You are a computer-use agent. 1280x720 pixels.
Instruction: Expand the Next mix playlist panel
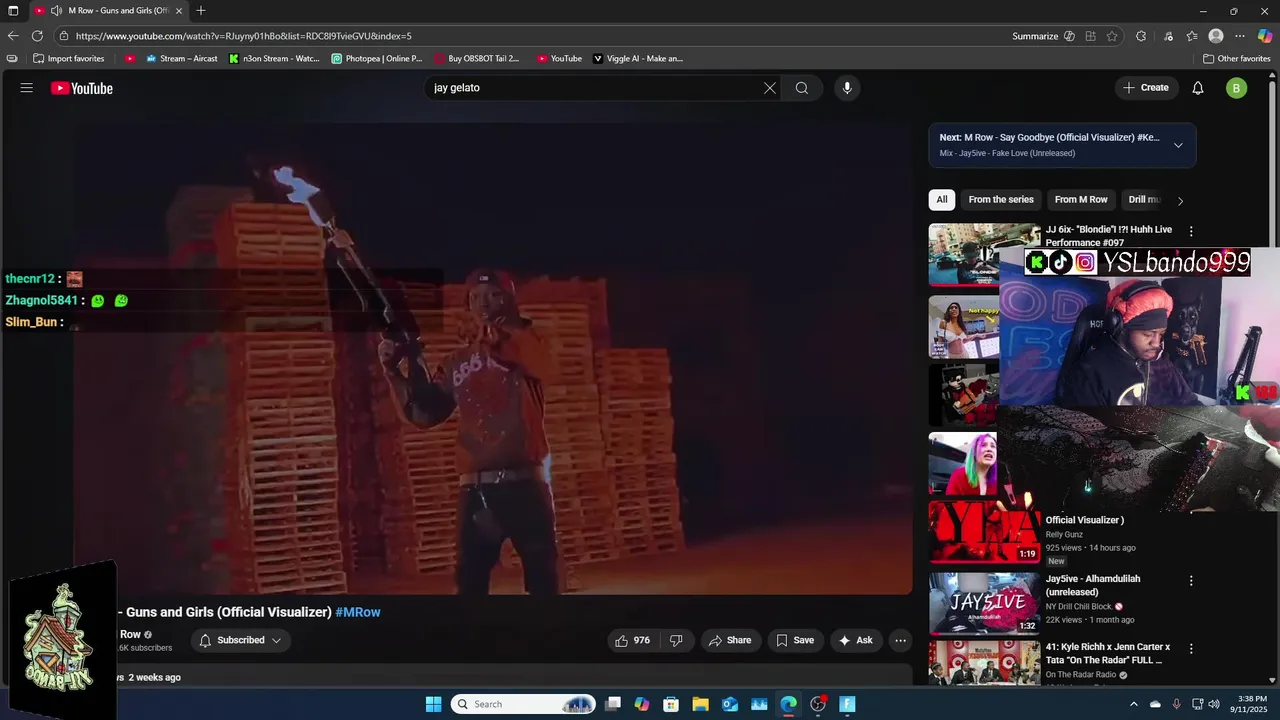(1178, 145)
